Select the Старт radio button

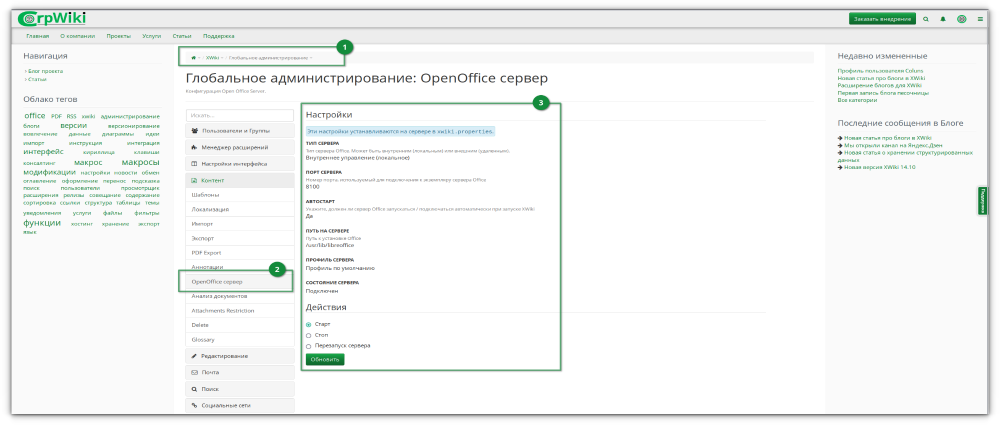coord(309,324)
